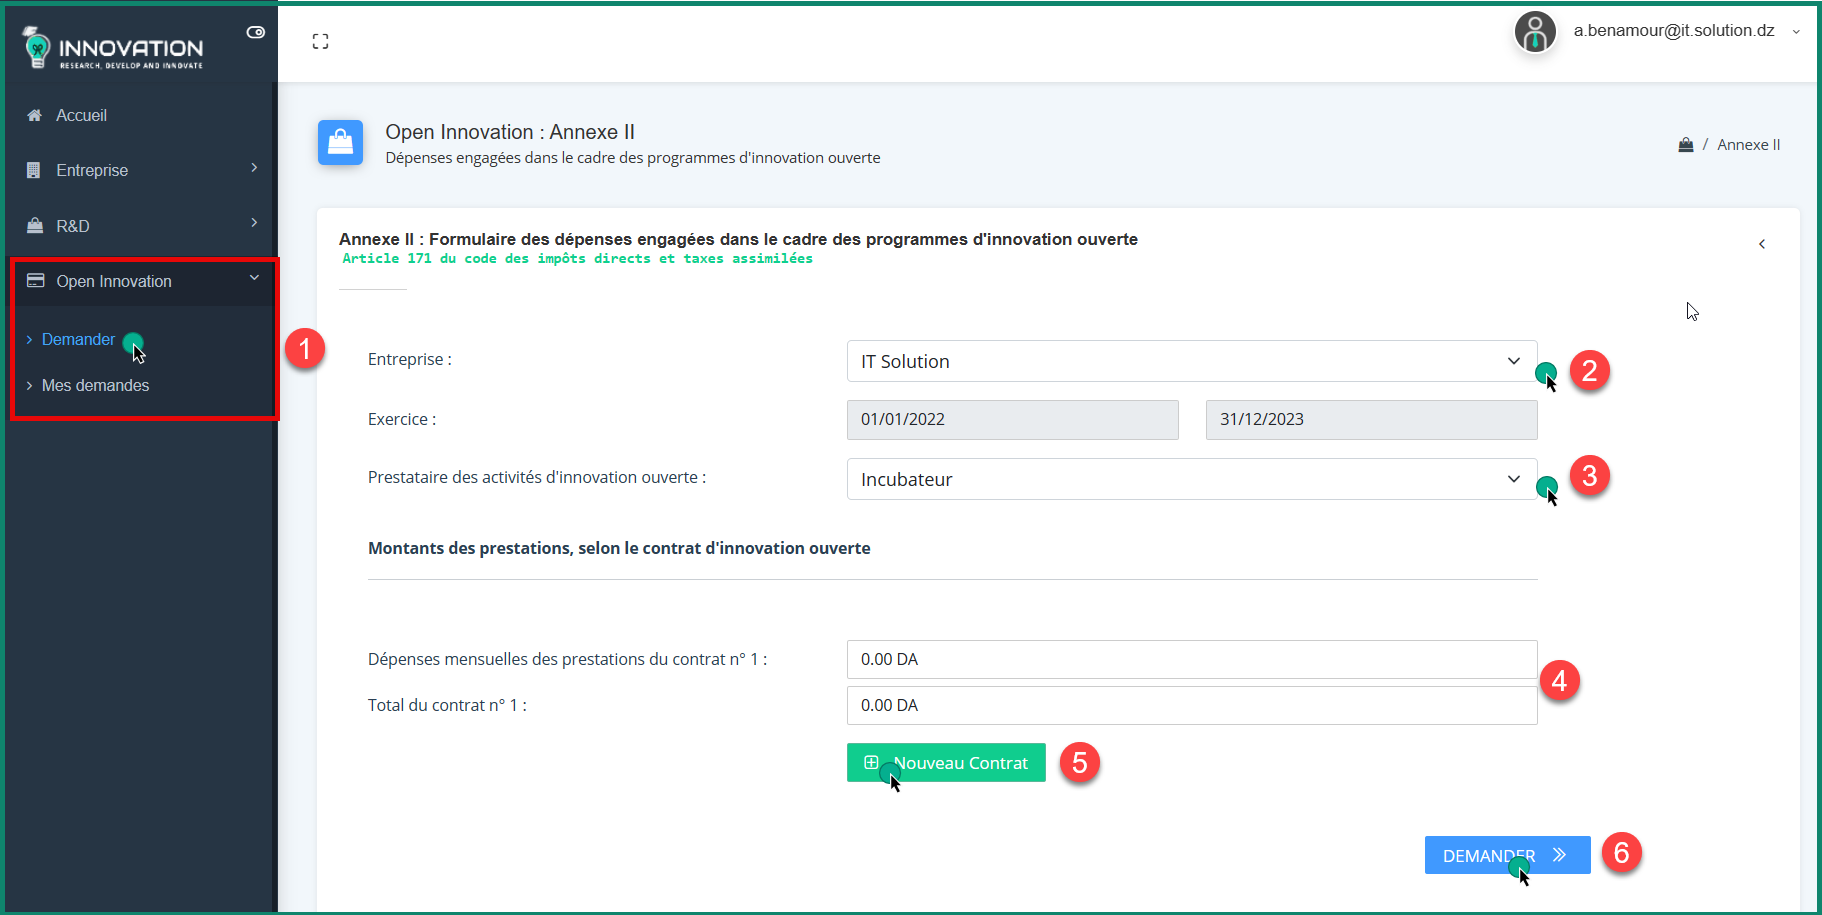Click the briefcase icon in the breadcrumb trail
This screenshot has width=1822, height=915.
click(1685, 144)
